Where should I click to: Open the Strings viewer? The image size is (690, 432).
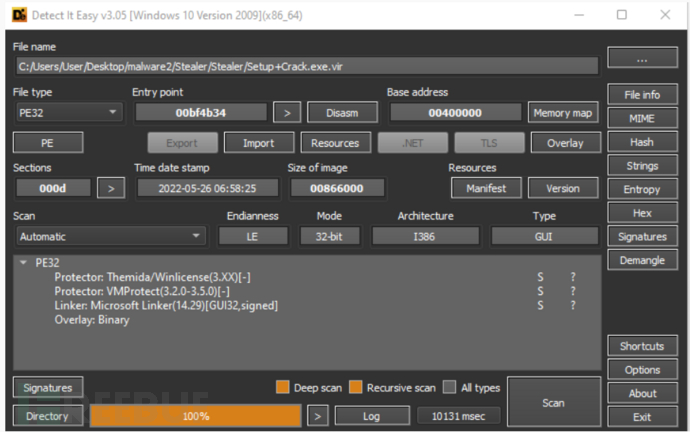(642, 166)
